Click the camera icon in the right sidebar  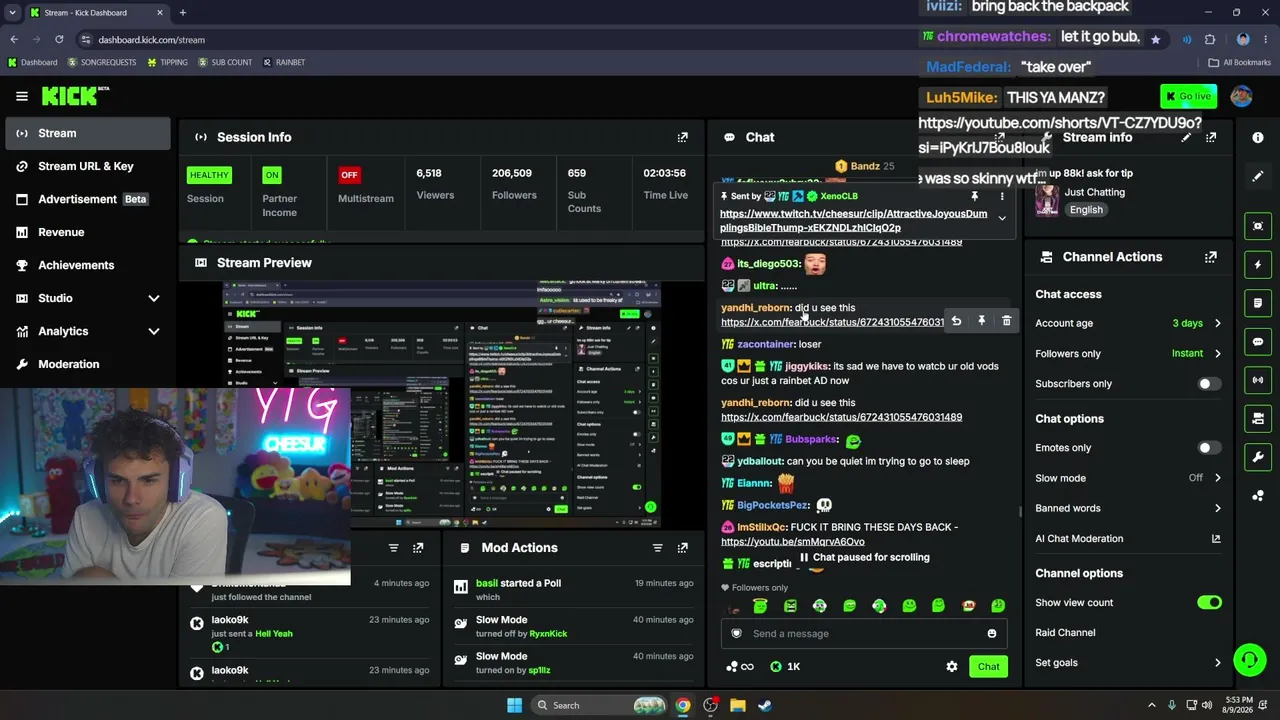(x=1258, y=418)
